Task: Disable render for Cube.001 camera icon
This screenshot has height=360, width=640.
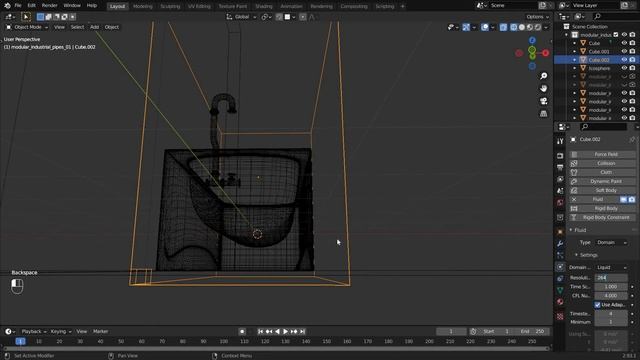Action: 632,51
